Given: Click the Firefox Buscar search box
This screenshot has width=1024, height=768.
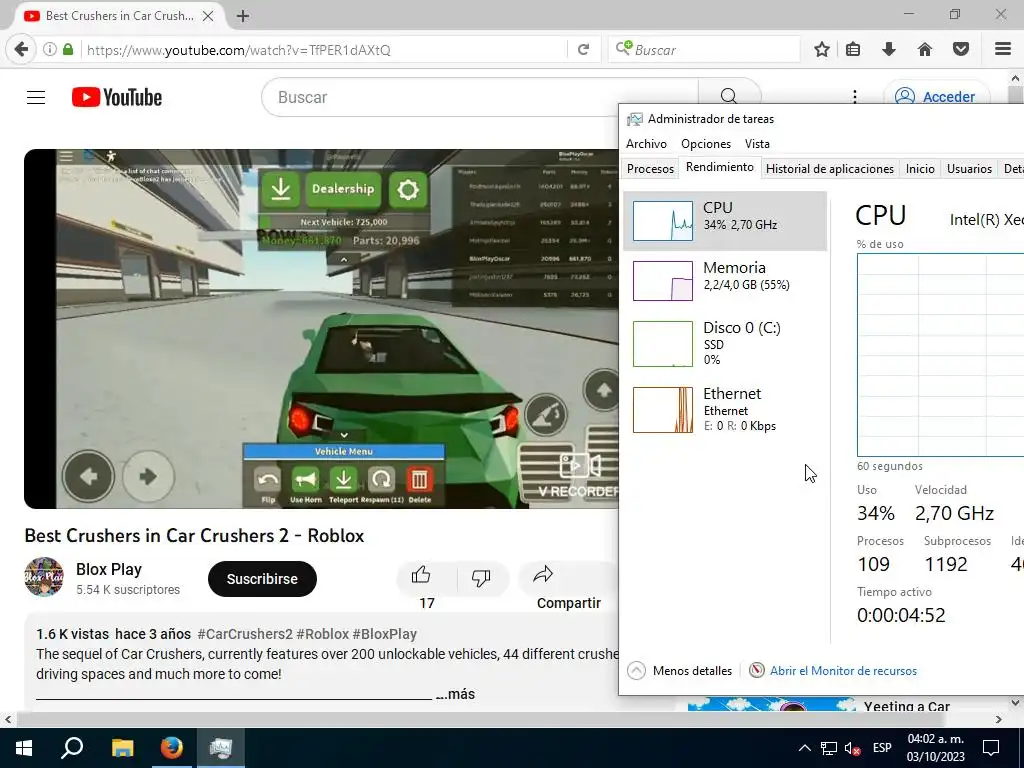Looking at the screenshot, I should point(704,50).
